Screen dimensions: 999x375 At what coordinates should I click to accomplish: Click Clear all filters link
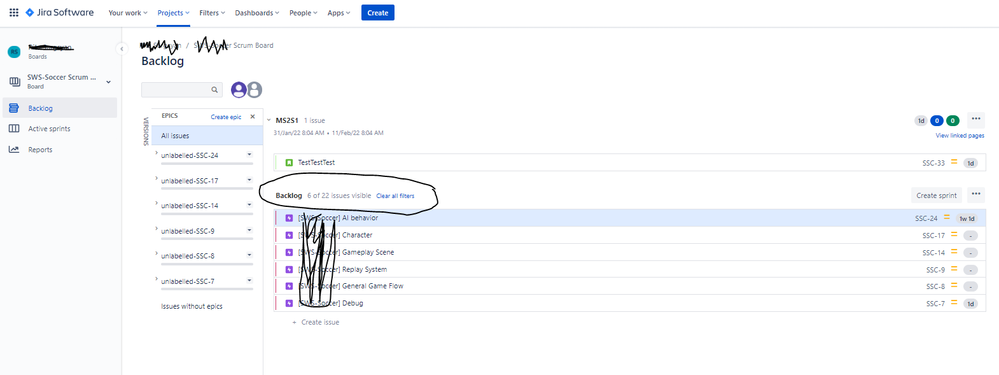click(395, 196)
